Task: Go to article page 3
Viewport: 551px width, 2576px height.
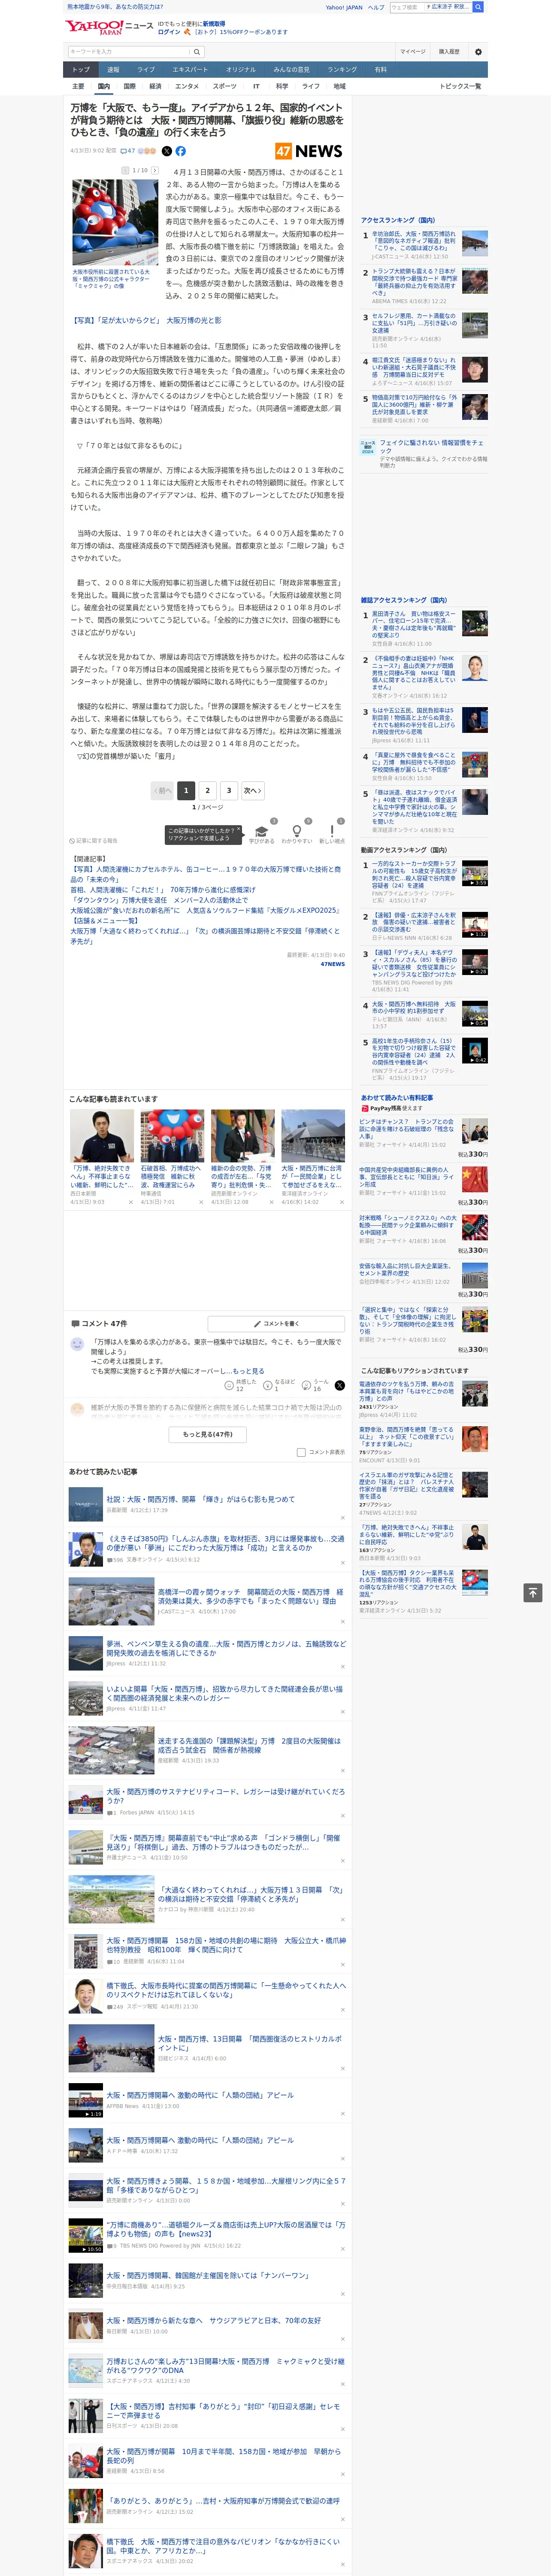Action: pos(229,790)
